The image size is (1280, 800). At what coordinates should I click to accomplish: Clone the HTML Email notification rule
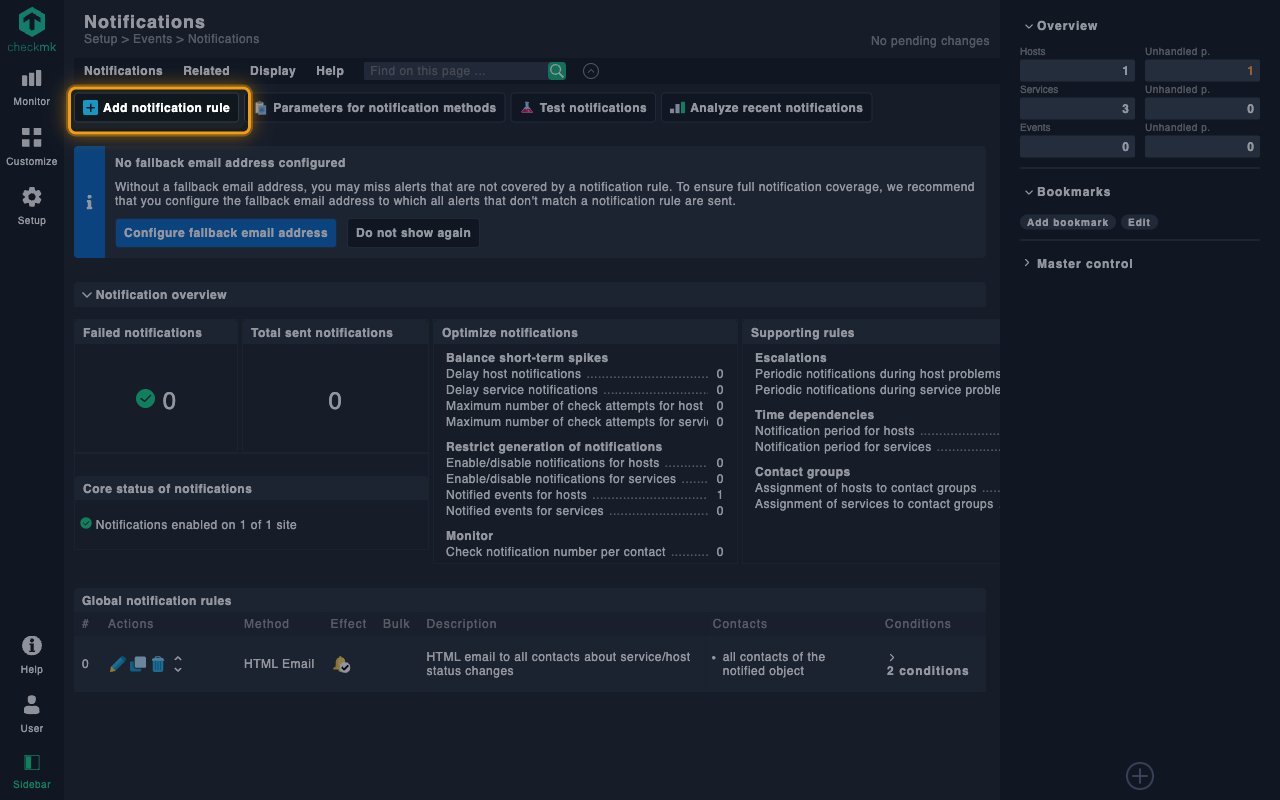(138, 664)
